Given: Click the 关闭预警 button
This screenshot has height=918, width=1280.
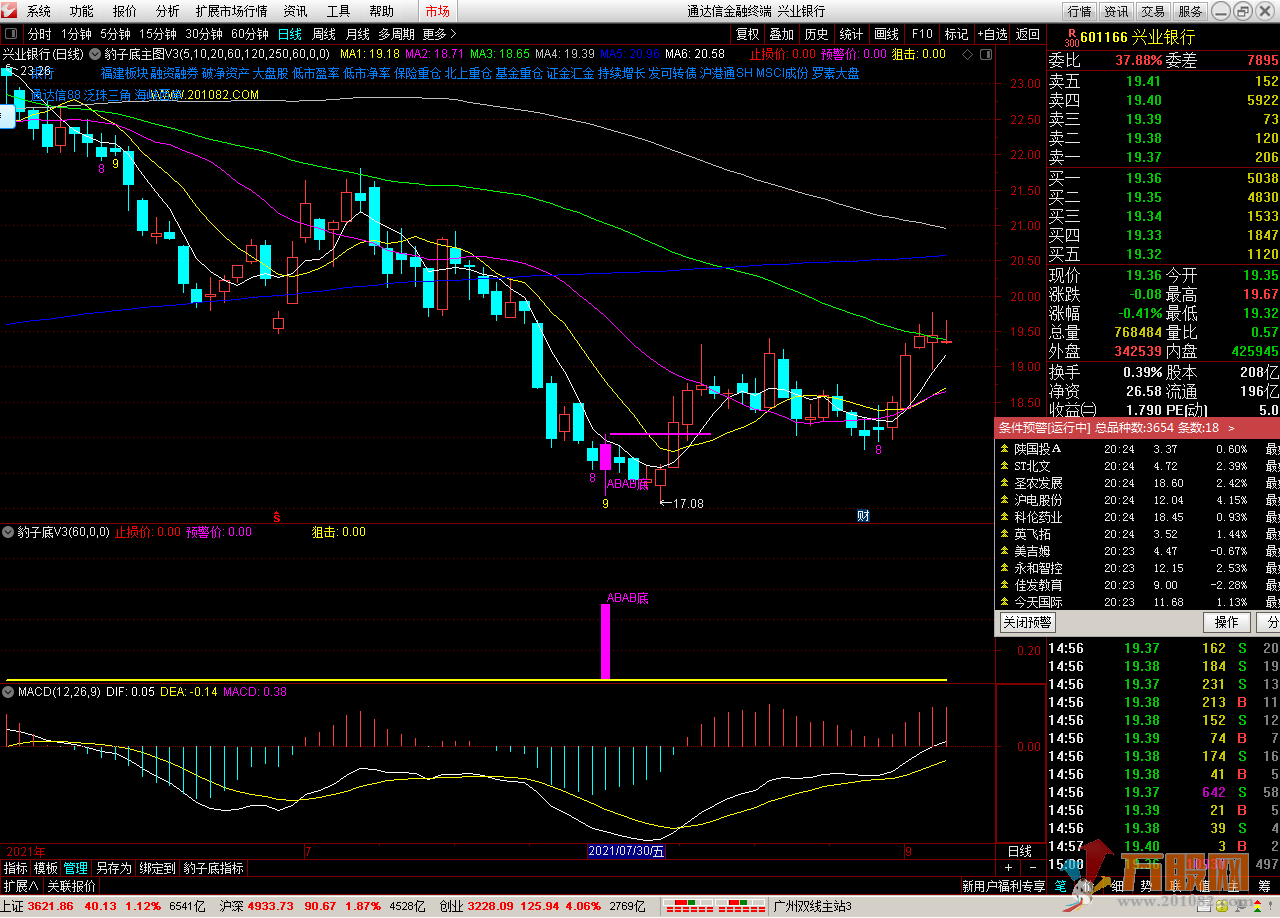Looking at the screenshot, I should point(1027,622).
